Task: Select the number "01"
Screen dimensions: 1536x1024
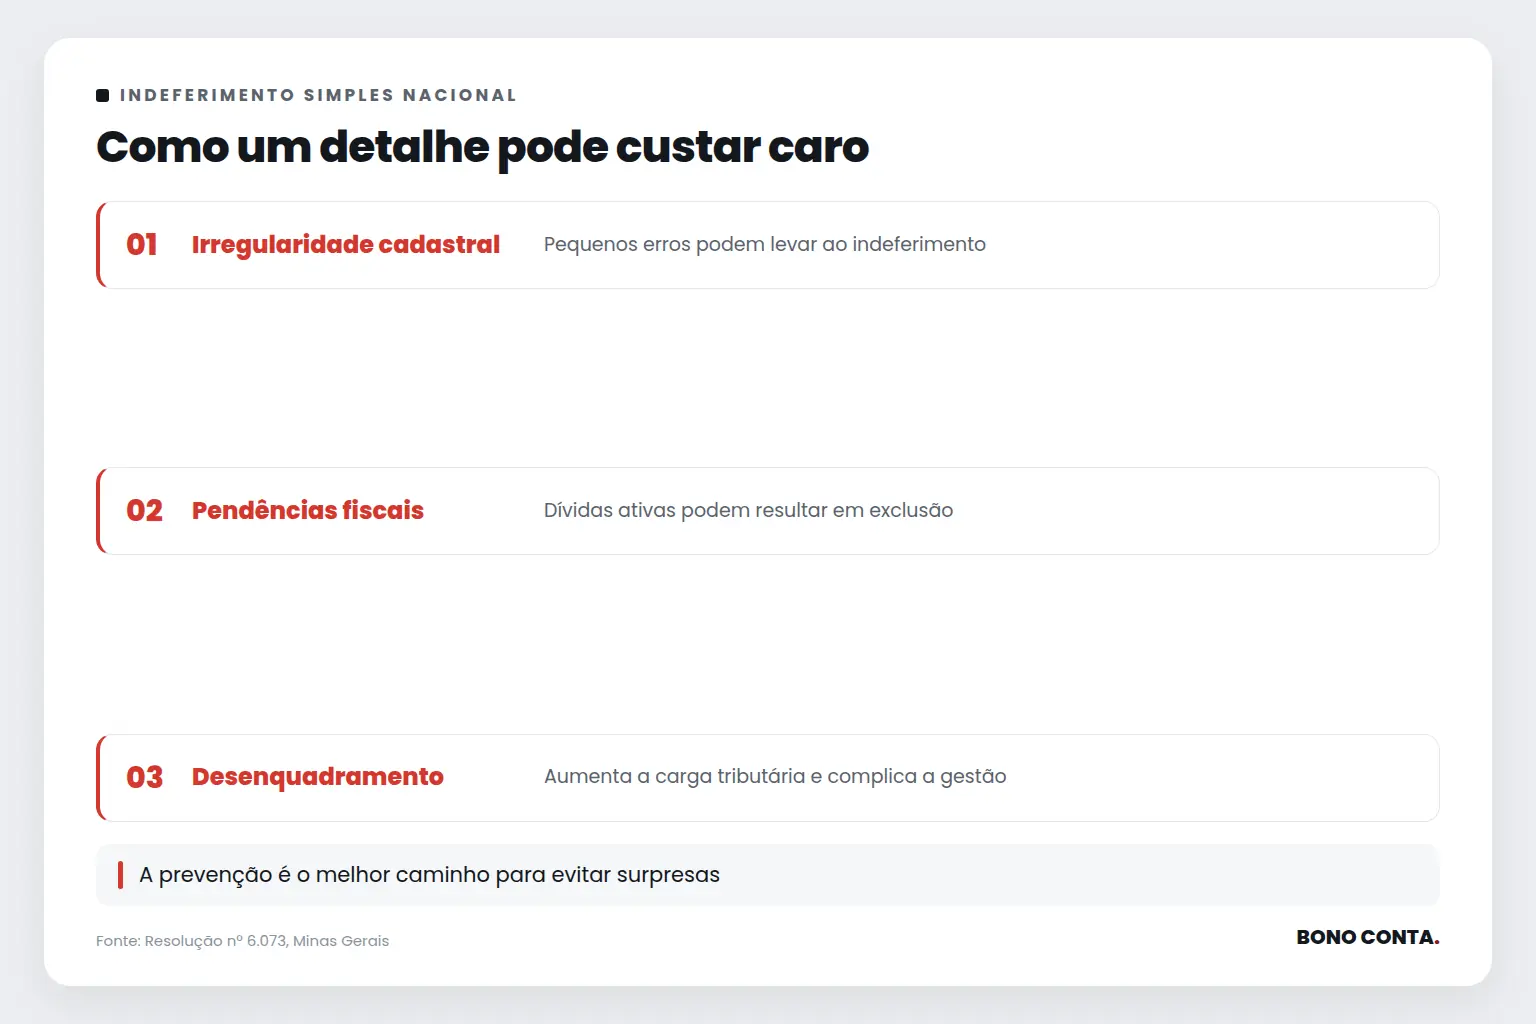Action: pyautogui.click(x=142, y=245)
